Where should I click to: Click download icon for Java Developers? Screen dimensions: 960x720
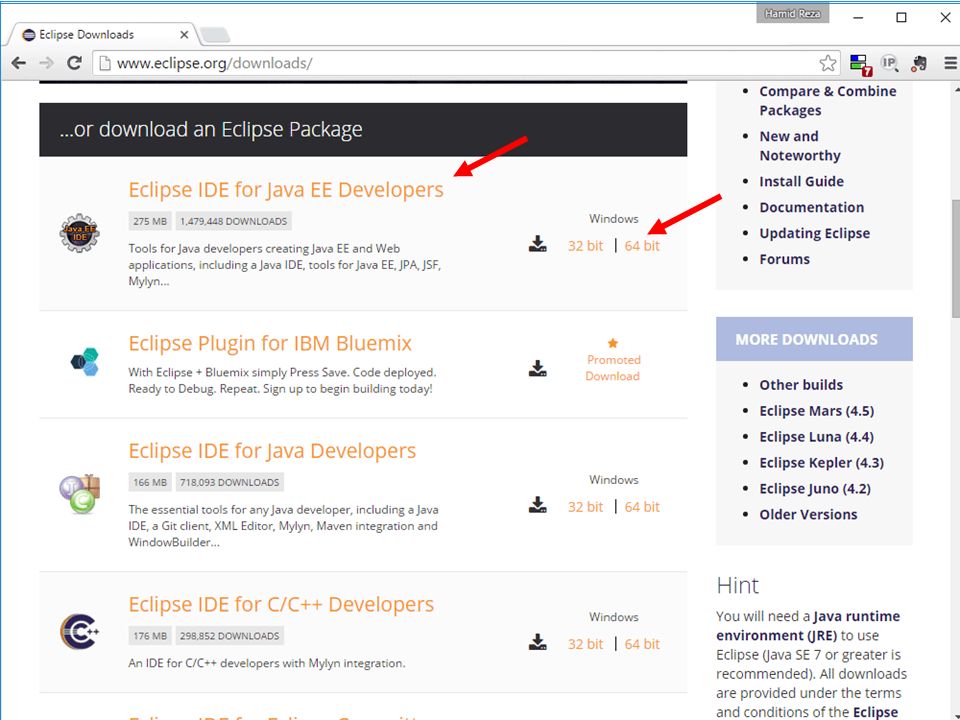[538, 505]
